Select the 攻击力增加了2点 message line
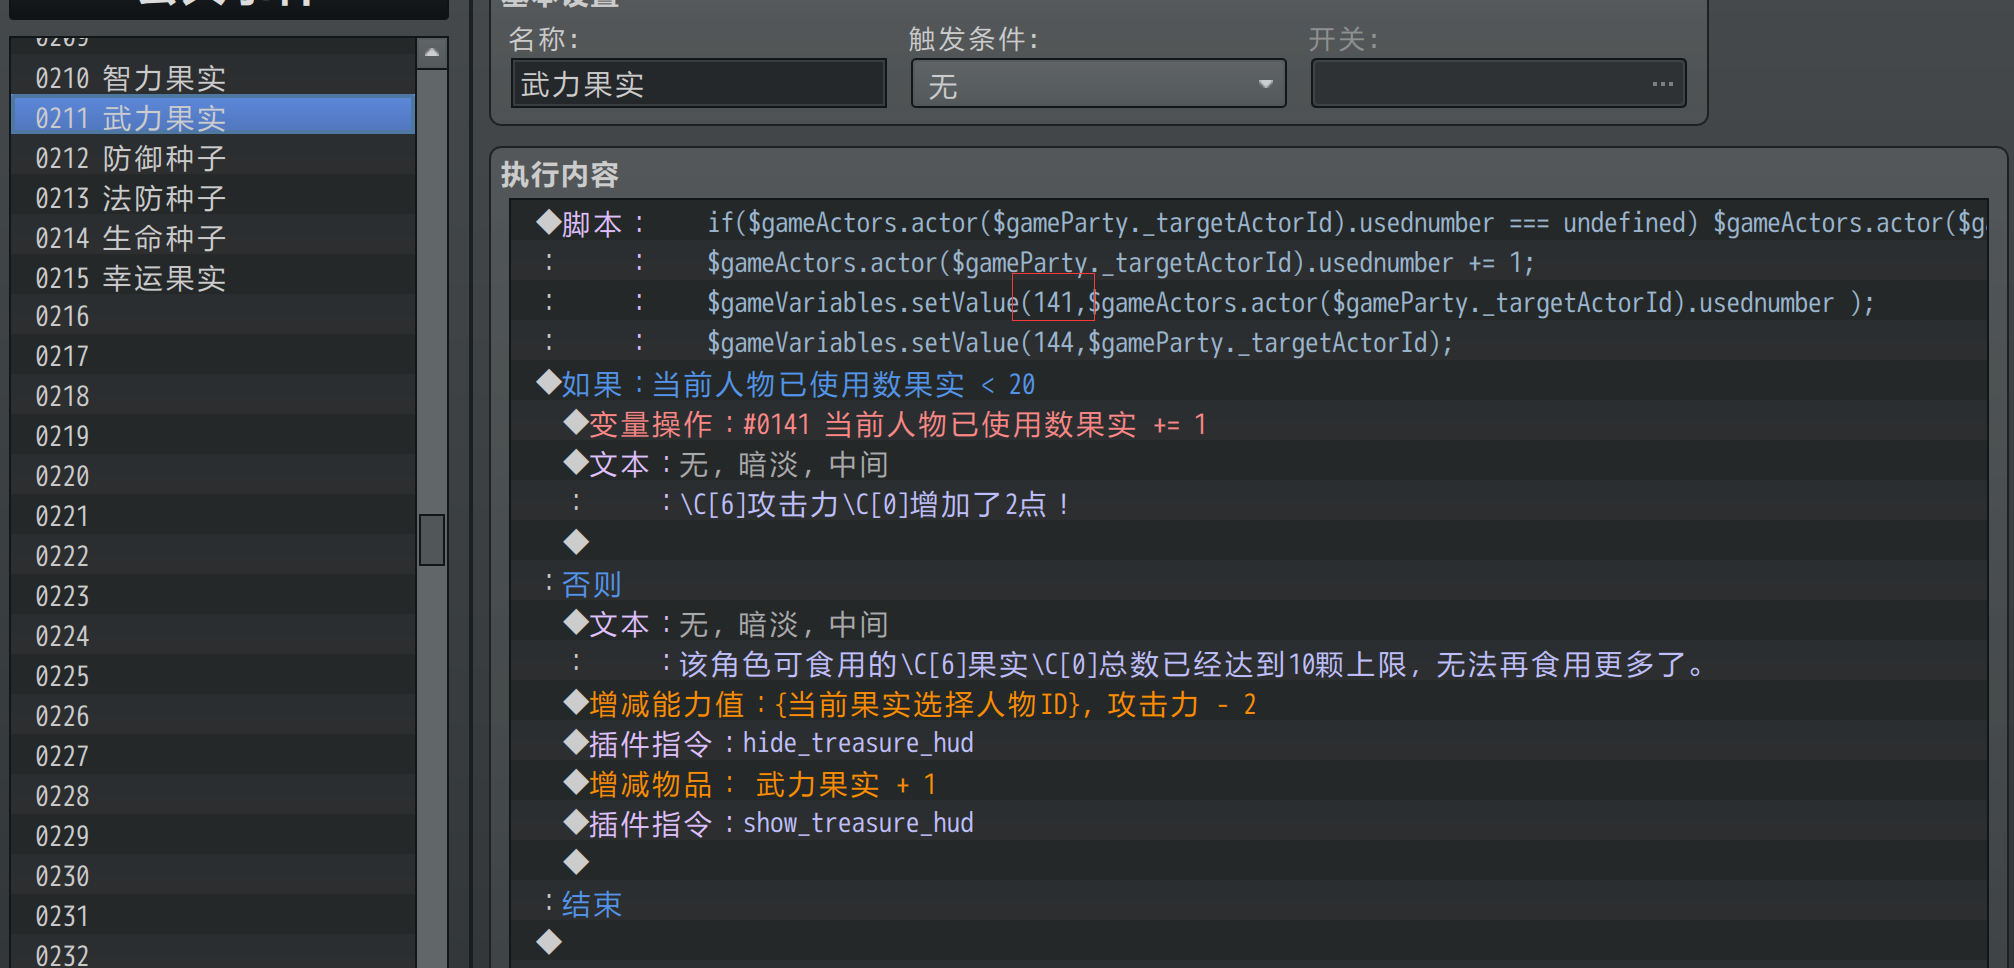 point(1248,504)
